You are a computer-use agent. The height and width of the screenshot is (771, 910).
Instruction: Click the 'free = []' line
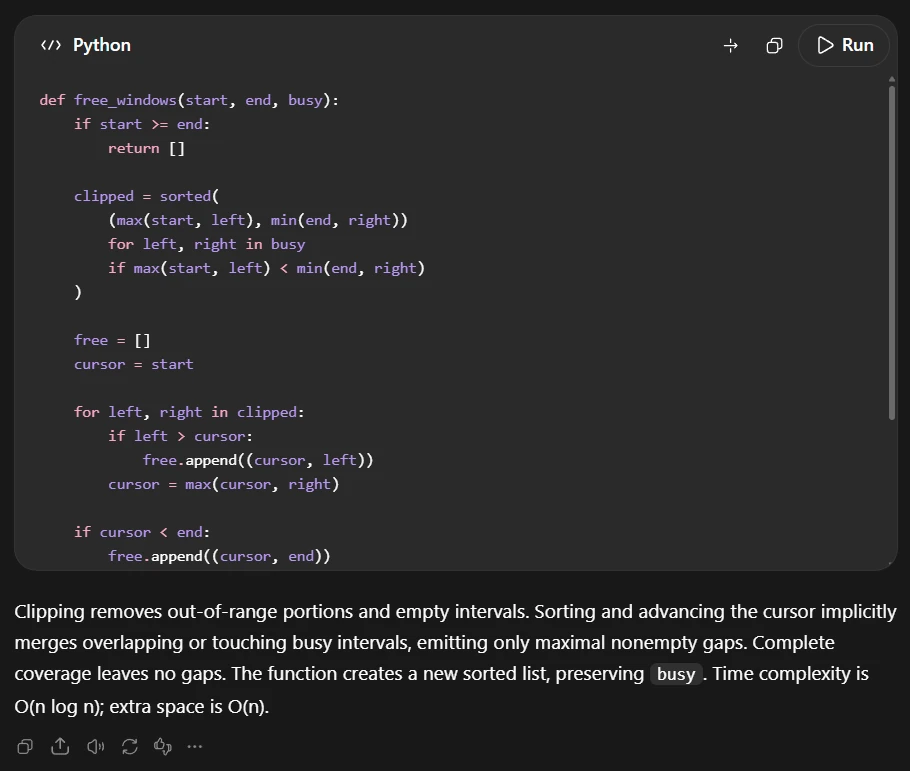pos(112,340)
